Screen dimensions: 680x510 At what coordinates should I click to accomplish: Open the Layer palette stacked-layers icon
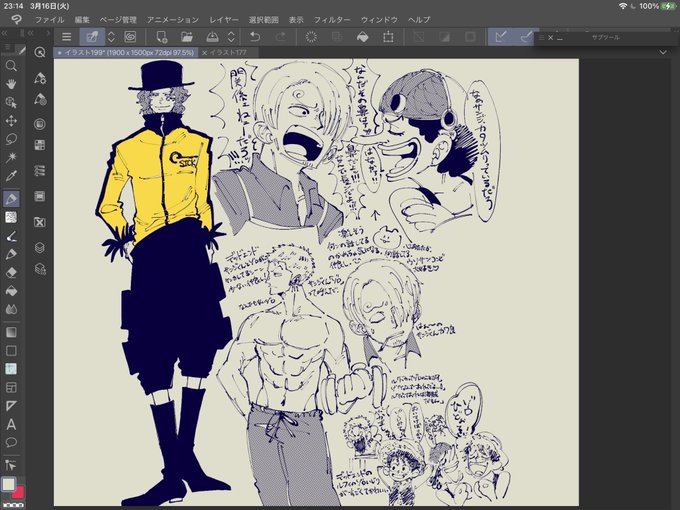[x=40, y=248]
